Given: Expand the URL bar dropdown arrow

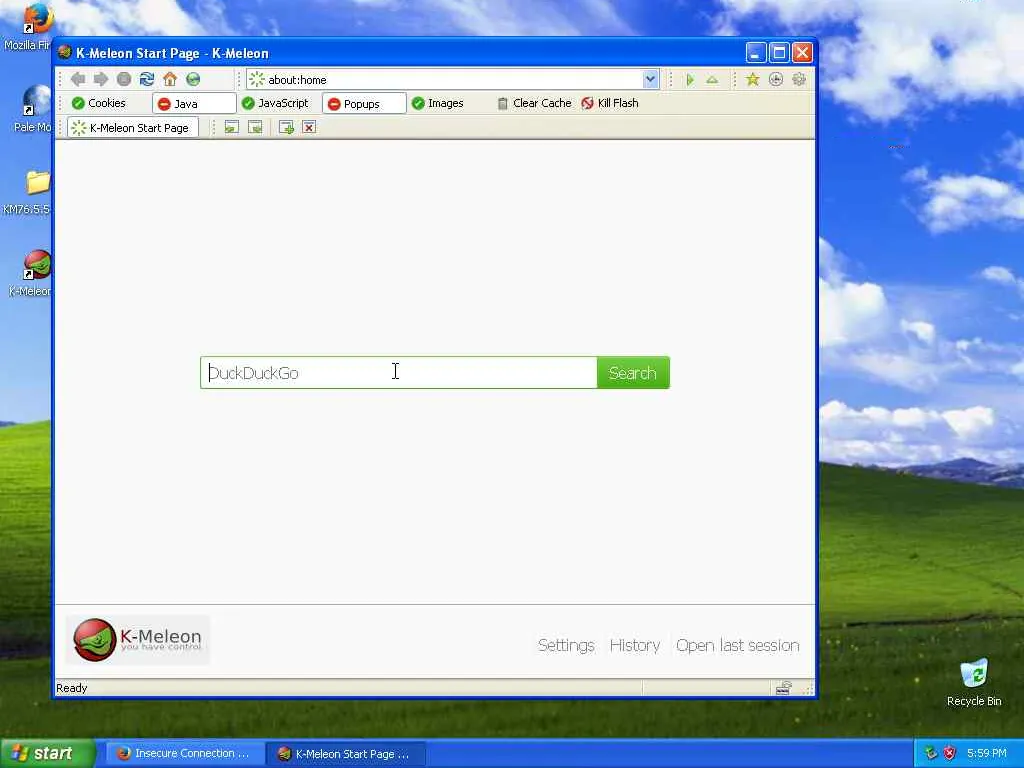Looking at the screenshot, I should (x=650, y=80).
